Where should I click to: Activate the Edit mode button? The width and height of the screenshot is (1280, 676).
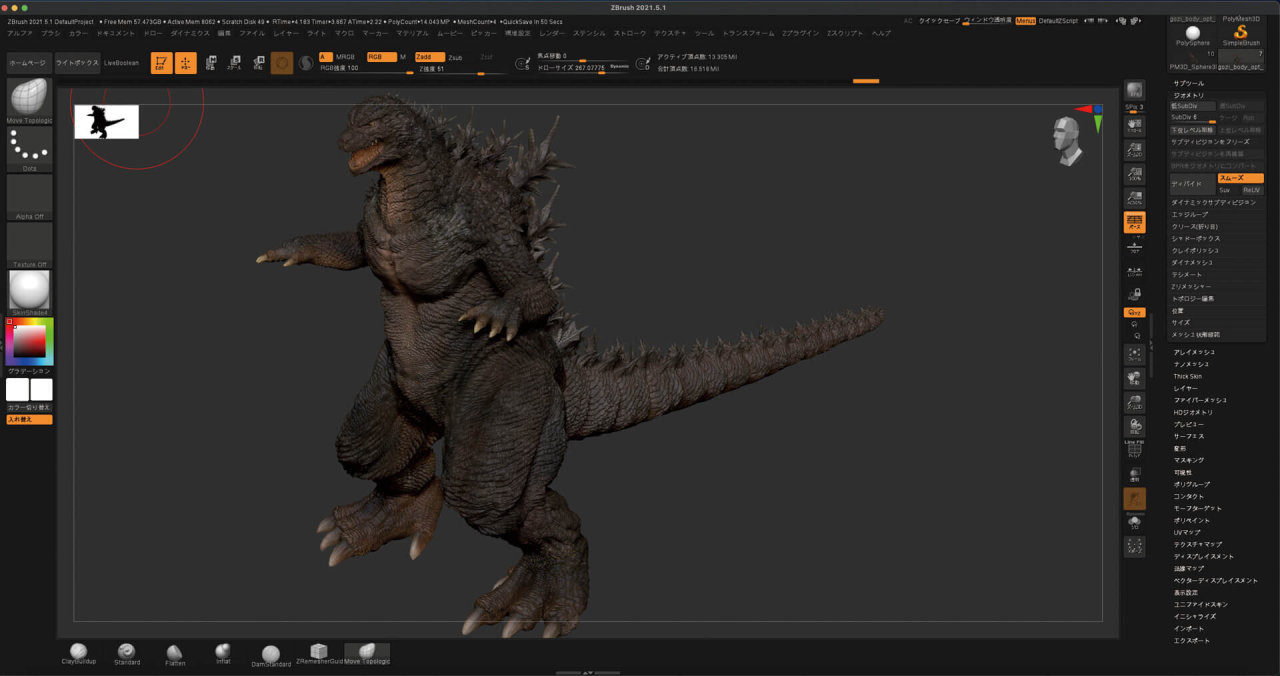click(161, 63)
